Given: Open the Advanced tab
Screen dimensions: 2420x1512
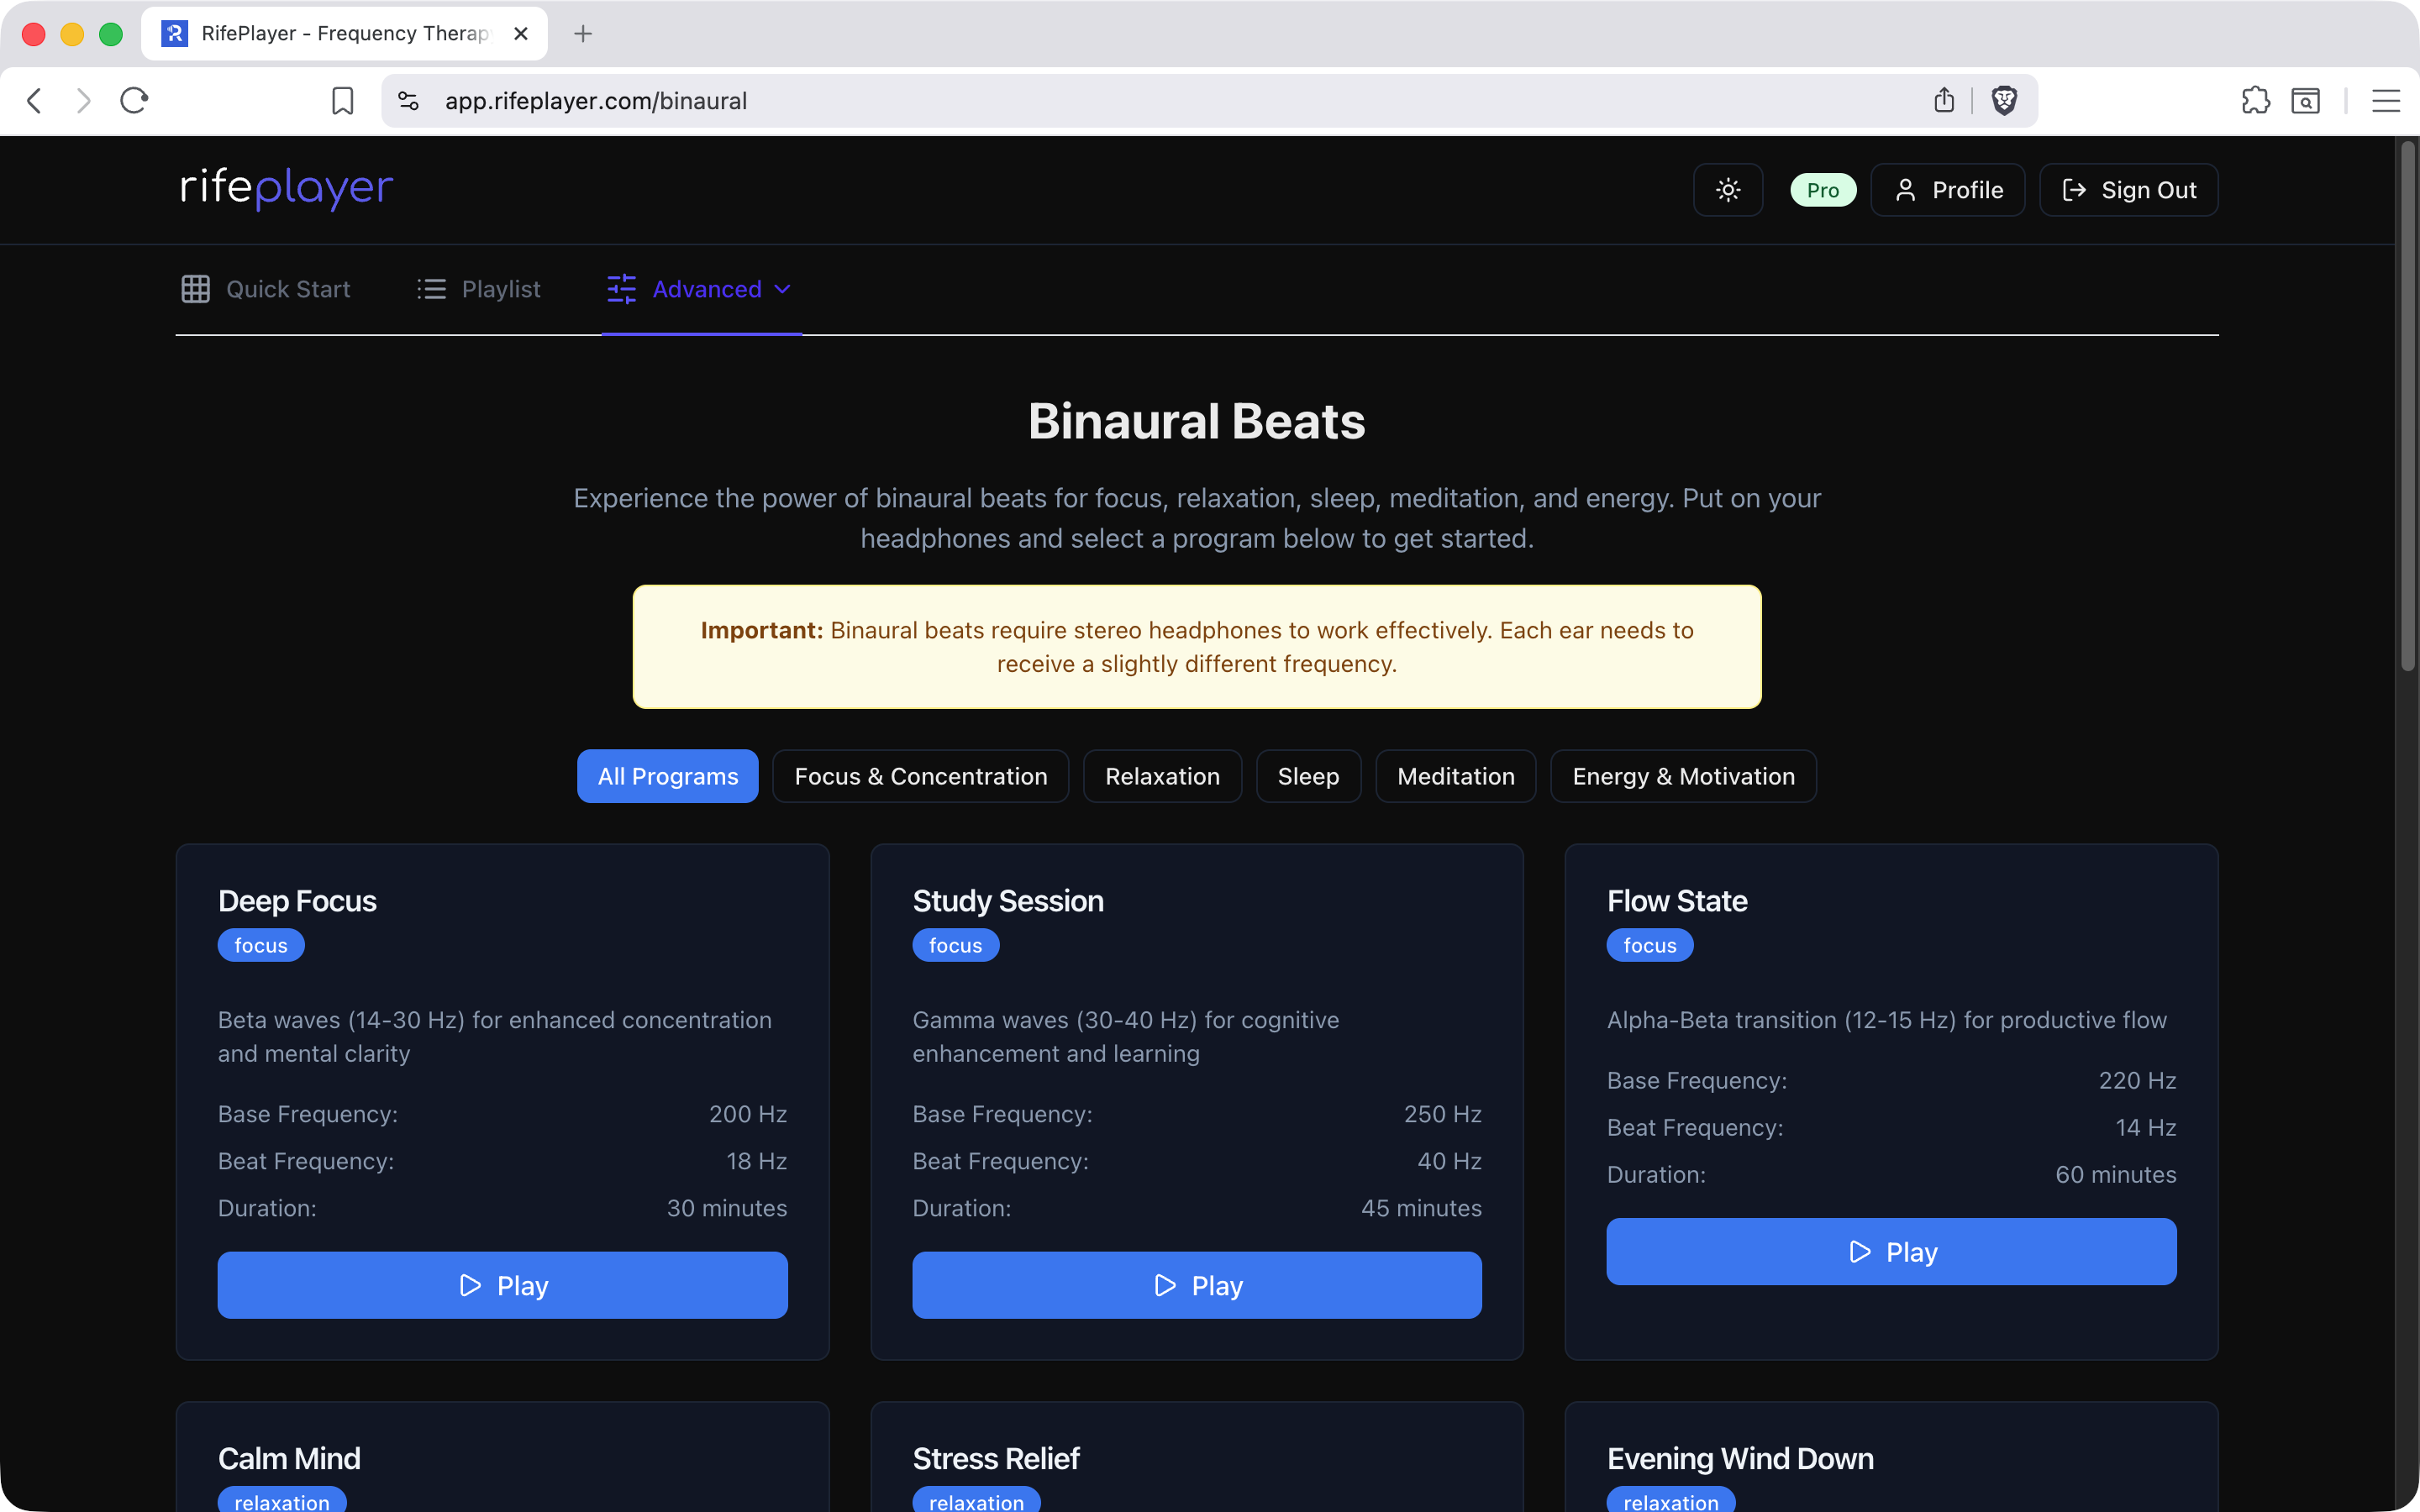Looking at the screenshot, I should click(x=701, y=289).
